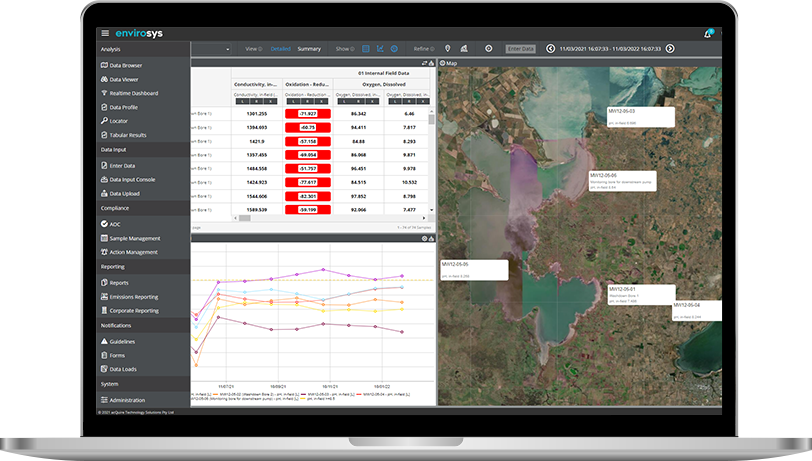Viewport: 812px width, 461px height.
Task: Open the hamburger menu beside envirosys logo
Action: coord(106,33)
